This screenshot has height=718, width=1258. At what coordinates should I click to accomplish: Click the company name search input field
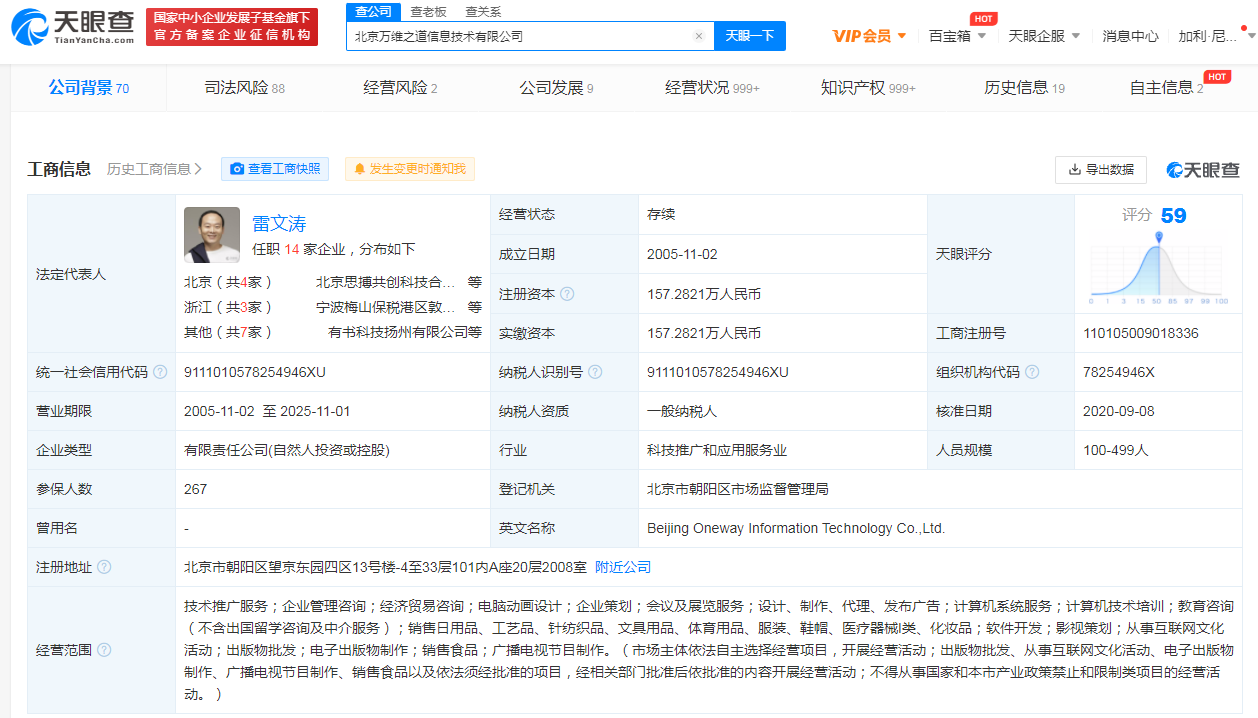520,36
